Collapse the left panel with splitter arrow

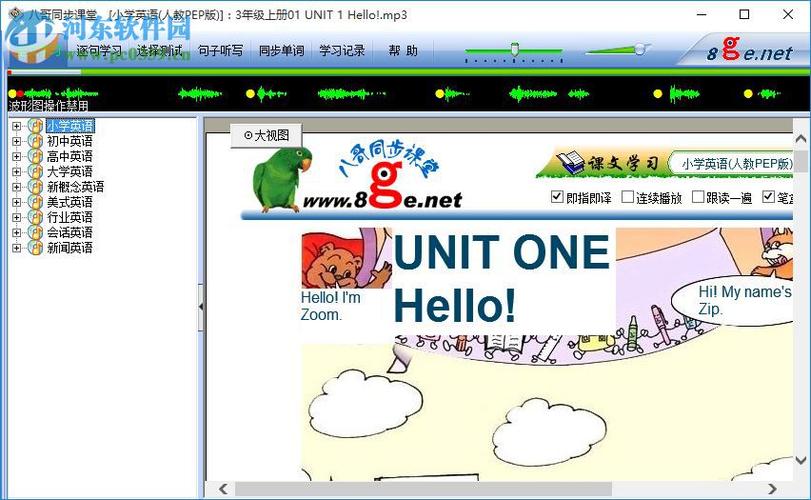coord(201,307)
